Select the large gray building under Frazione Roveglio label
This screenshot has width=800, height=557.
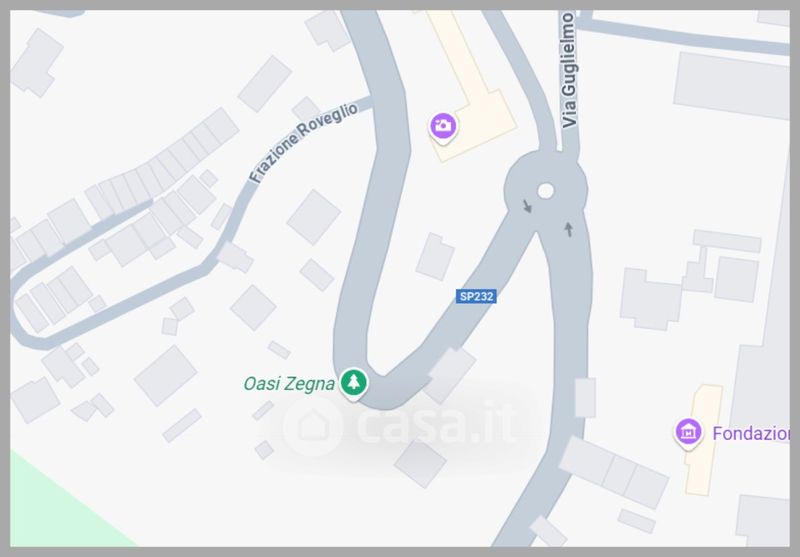[x=313, y=217]
